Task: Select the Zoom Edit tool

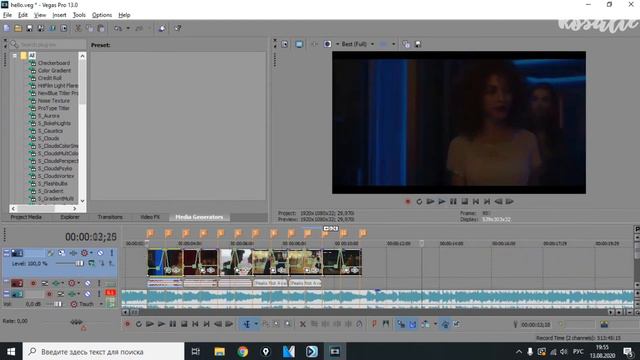Action: [x=288, y=324]
